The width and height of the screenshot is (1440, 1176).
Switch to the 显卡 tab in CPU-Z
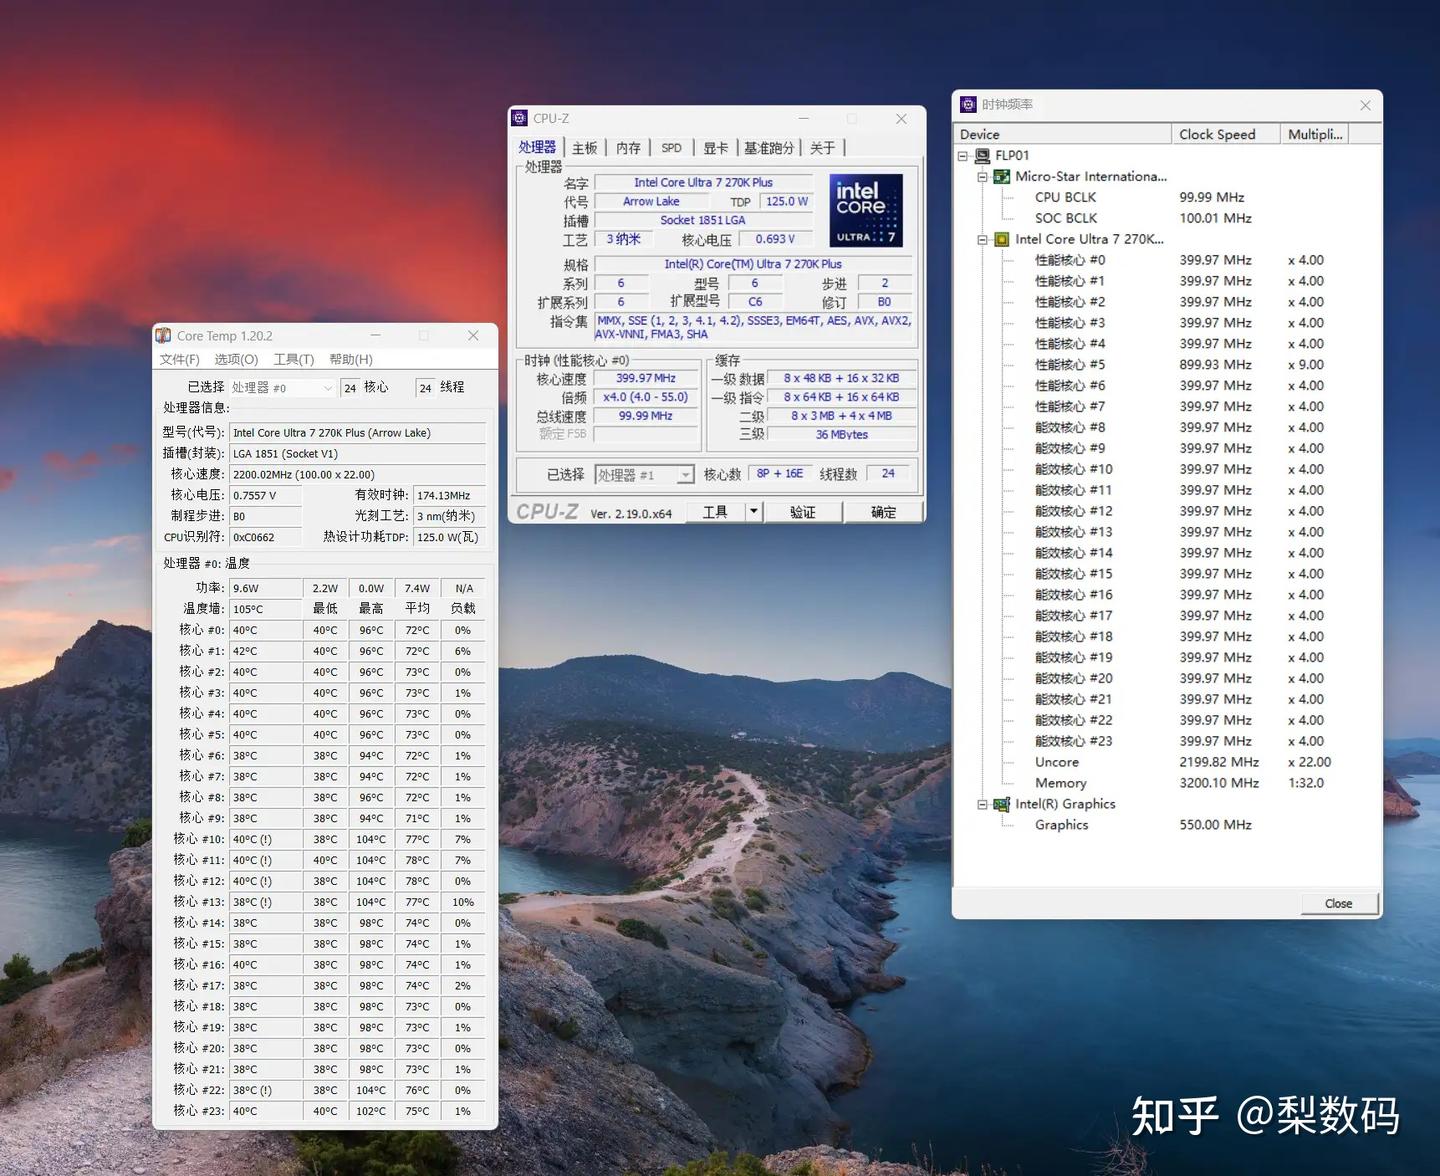click(716, 148)
